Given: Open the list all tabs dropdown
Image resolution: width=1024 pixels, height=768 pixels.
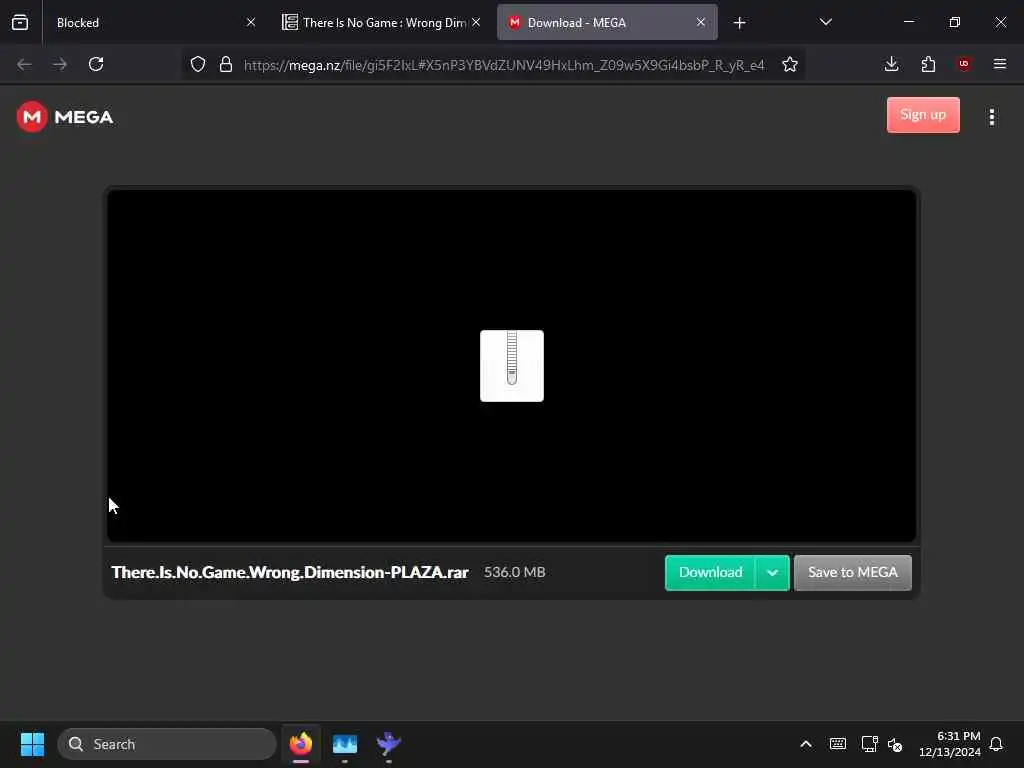Looking at the screenshot, I should (x=825, y=23).
